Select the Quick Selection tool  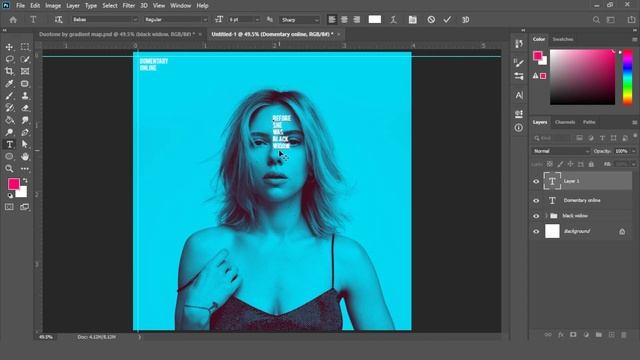[25, 59]
